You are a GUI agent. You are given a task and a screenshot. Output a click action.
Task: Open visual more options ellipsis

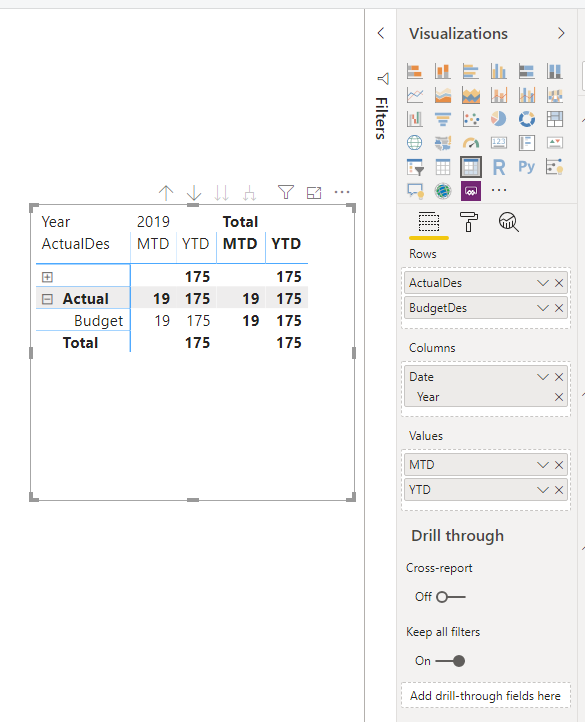coord(342,192)
